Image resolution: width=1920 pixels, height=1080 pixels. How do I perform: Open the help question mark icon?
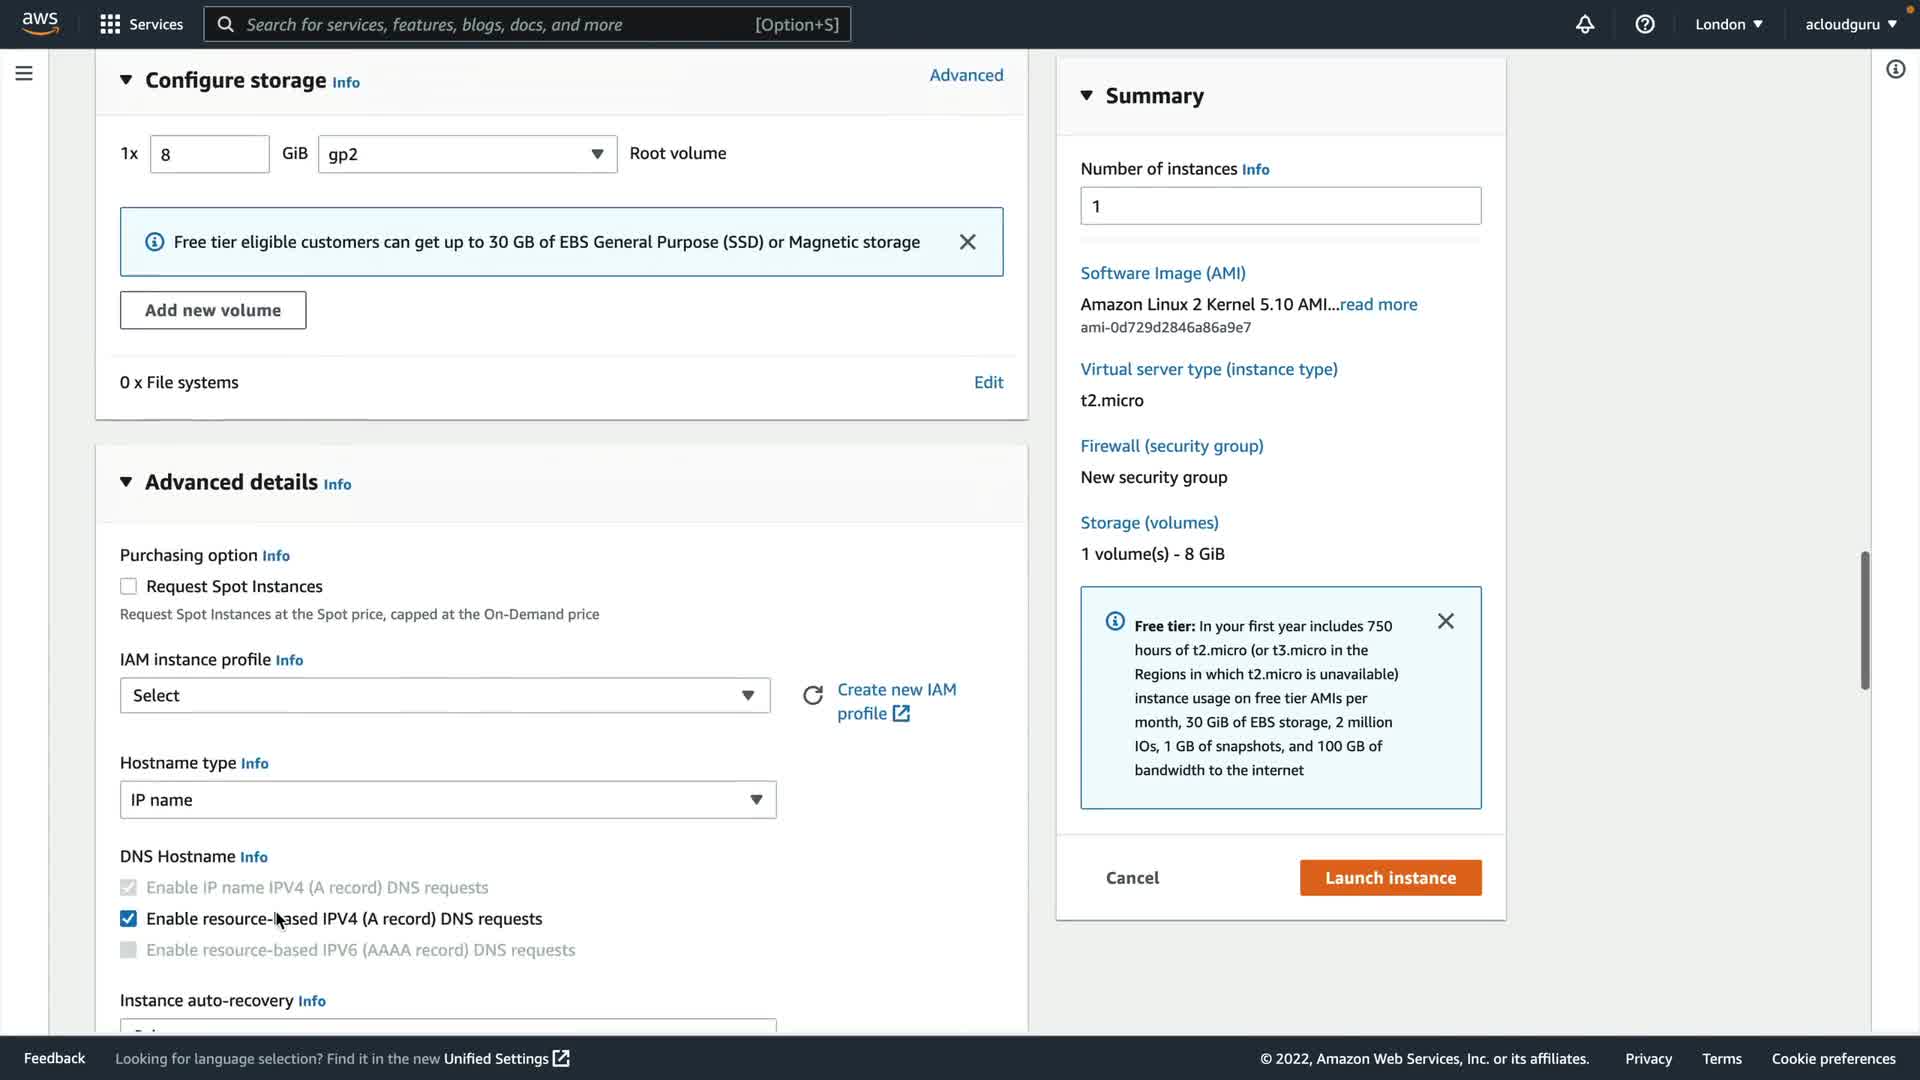point(1645,24)
